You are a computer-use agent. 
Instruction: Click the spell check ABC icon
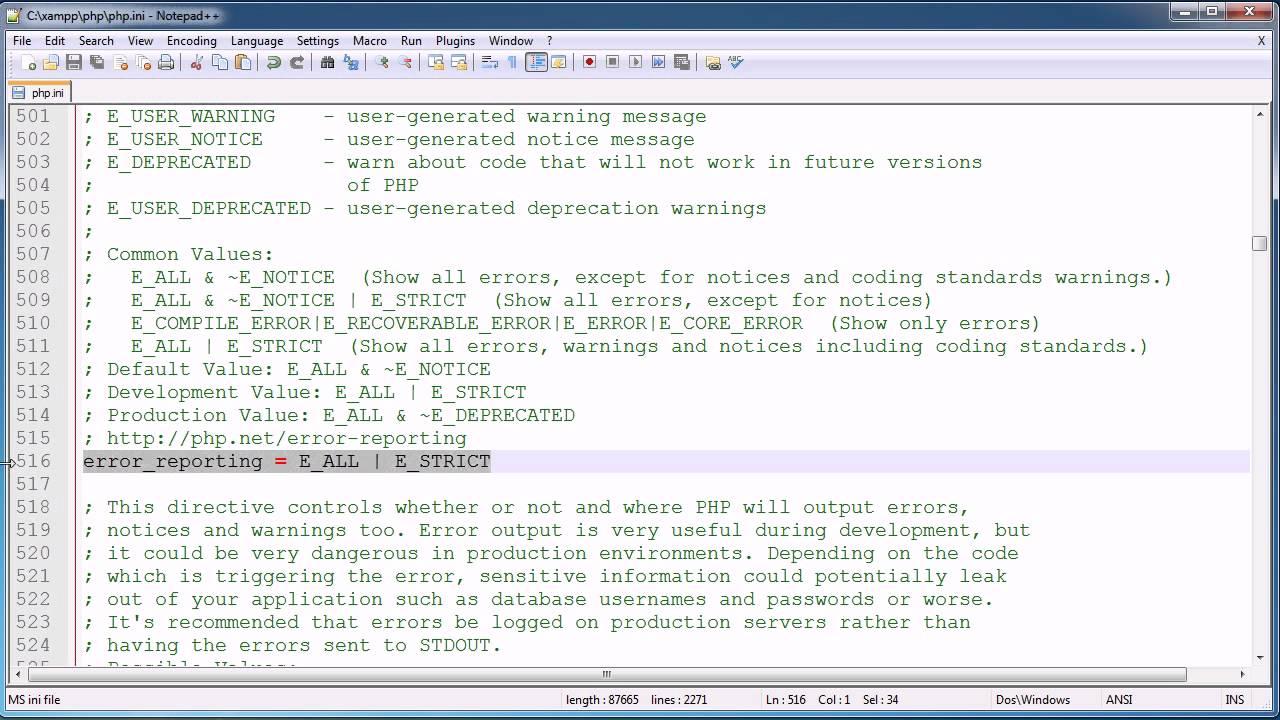click(736, 62)
